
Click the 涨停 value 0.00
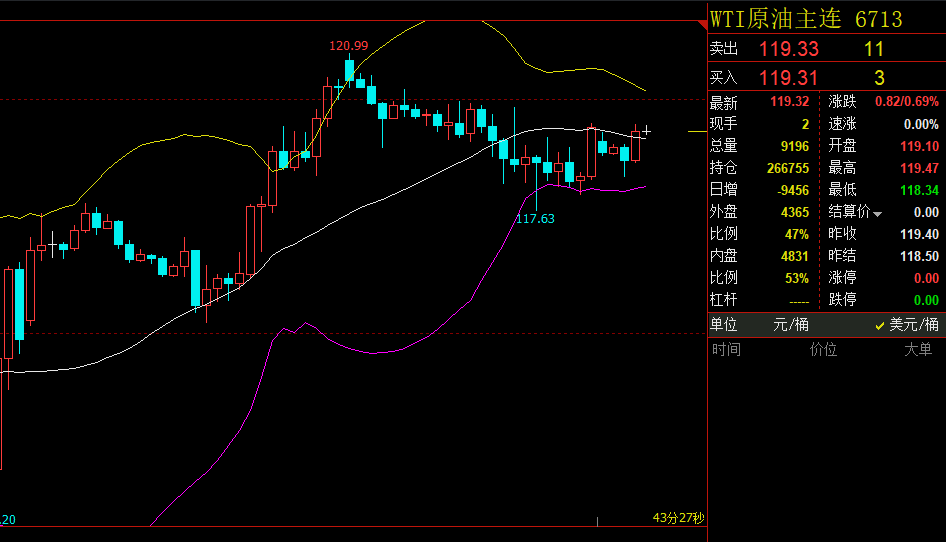[926, 278]
